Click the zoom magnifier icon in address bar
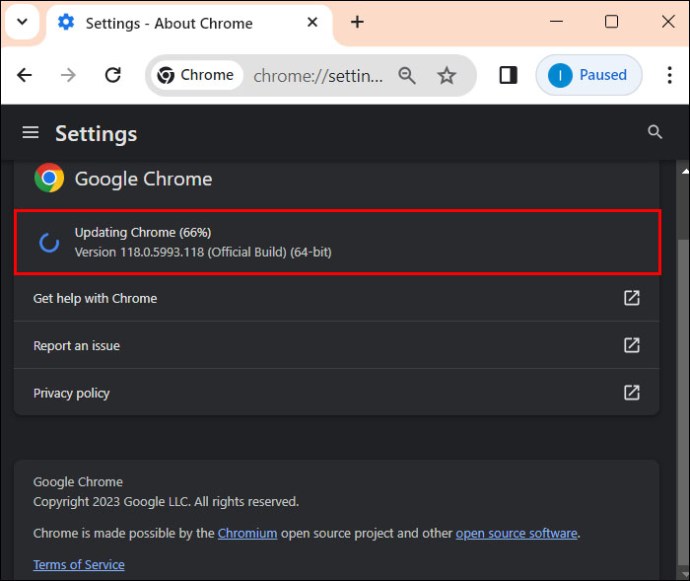 [407, 75]
